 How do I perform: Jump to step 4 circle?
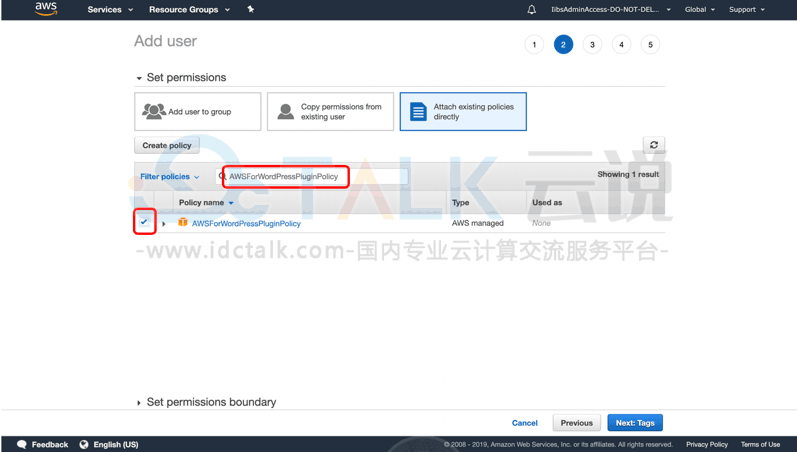click(621, 45)
